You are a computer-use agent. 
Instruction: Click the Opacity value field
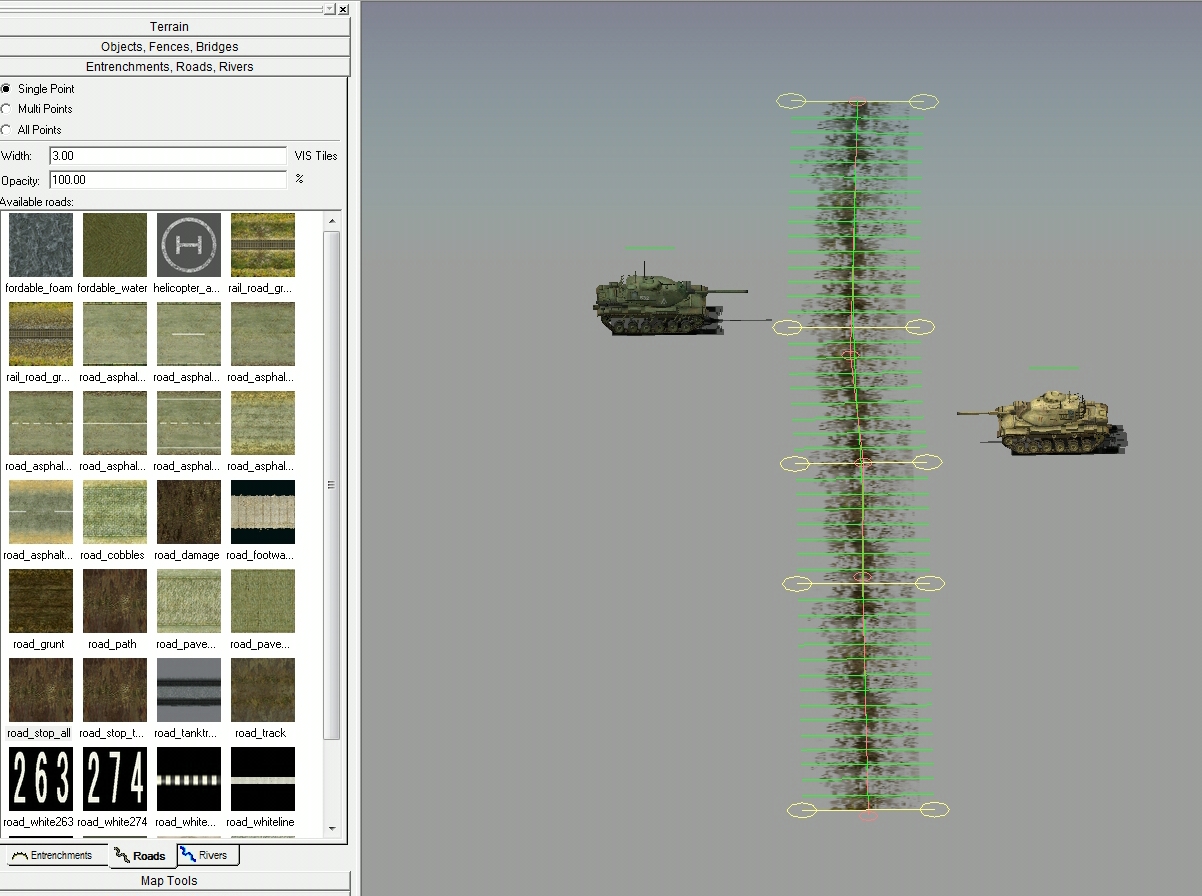(168, 180)
